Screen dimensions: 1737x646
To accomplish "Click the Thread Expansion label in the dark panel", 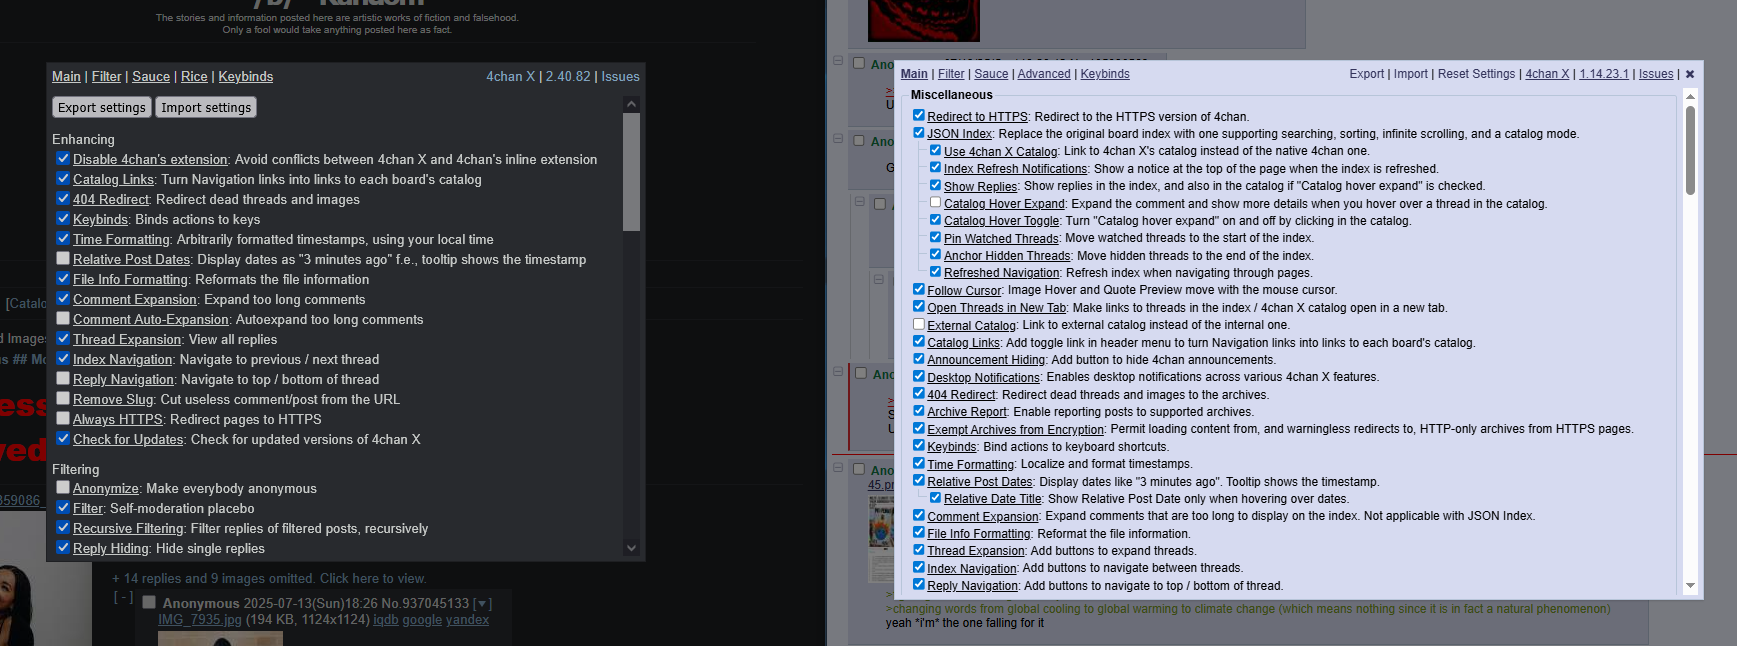I will coord(127,339).
